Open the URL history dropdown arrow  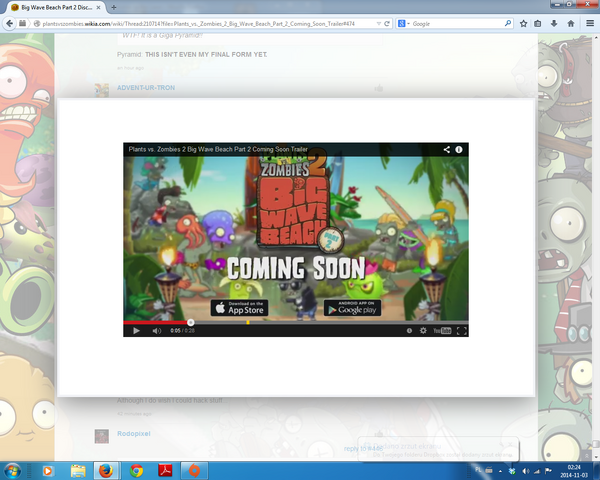pyautogui.click(x=378, y=24)
